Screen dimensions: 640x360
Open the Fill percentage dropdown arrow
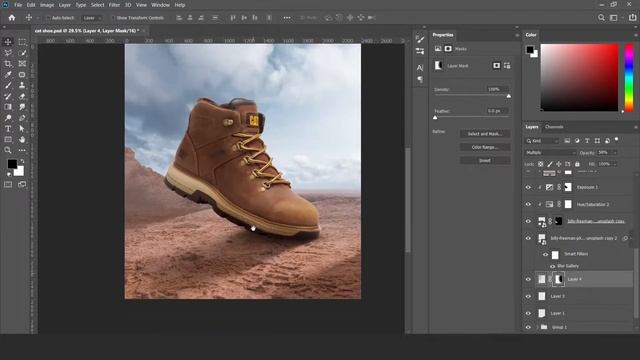pos(615,164)
